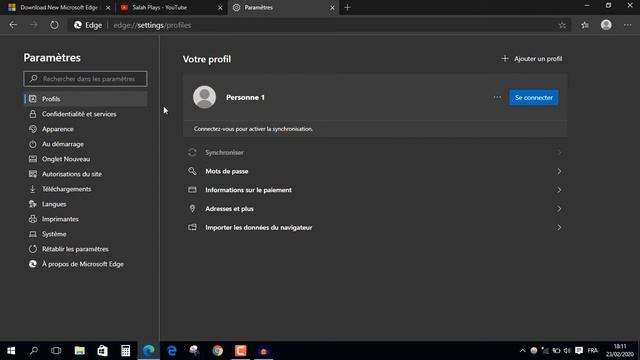The width and height of the screenshot is (640, 360).
Task: Open the action center notification icon
Action: 579,351
